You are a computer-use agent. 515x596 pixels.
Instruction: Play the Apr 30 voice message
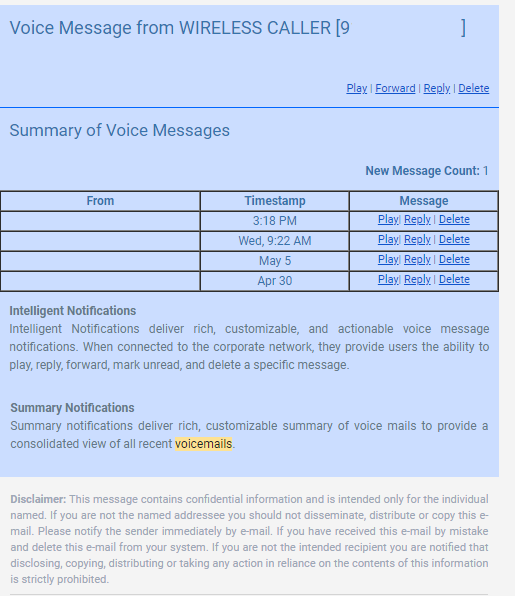pos(388,279)
